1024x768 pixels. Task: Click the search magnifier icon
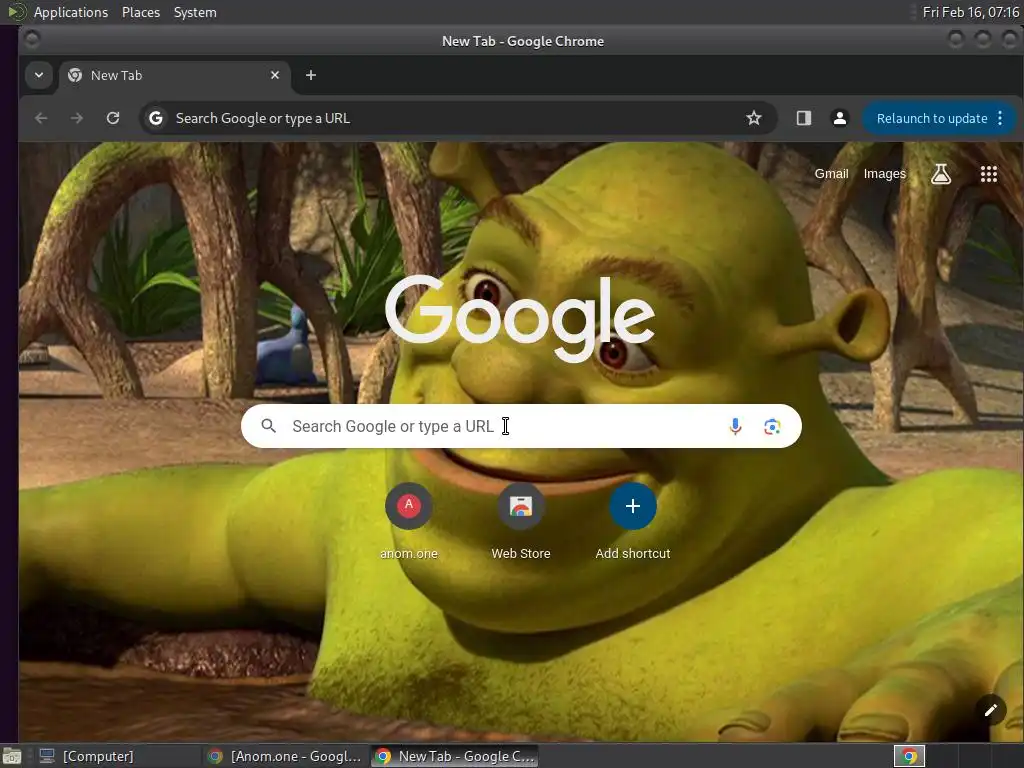pos(268,426)
